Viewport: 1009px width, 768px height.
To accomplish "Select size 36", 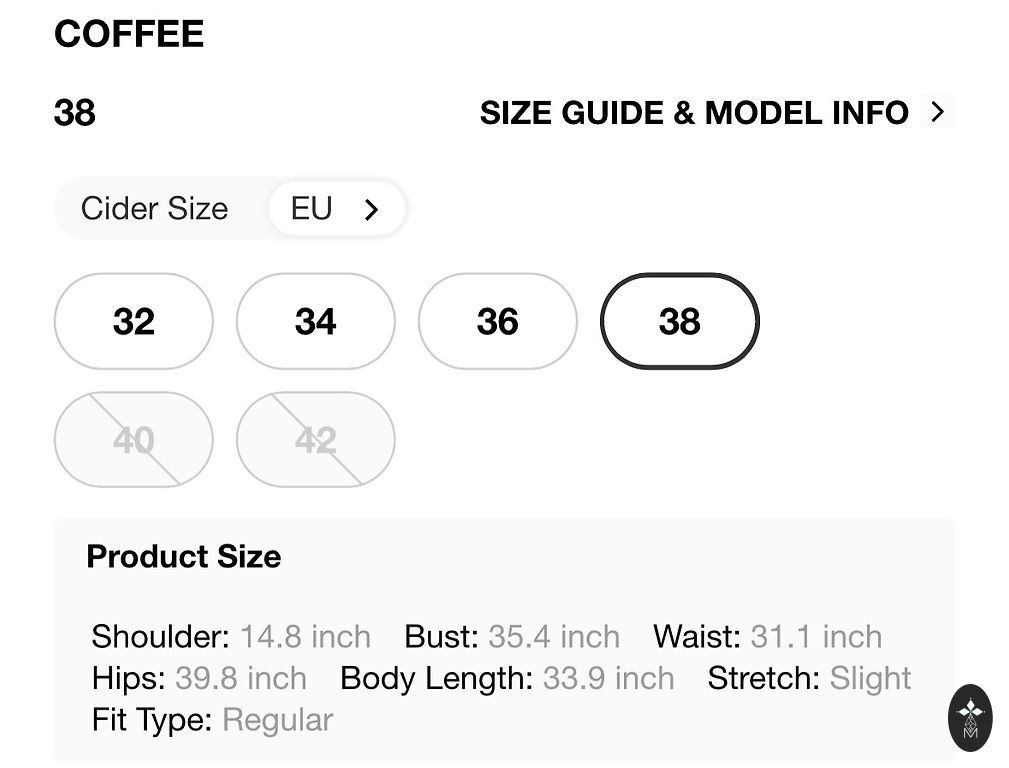I will coord(497,321).
